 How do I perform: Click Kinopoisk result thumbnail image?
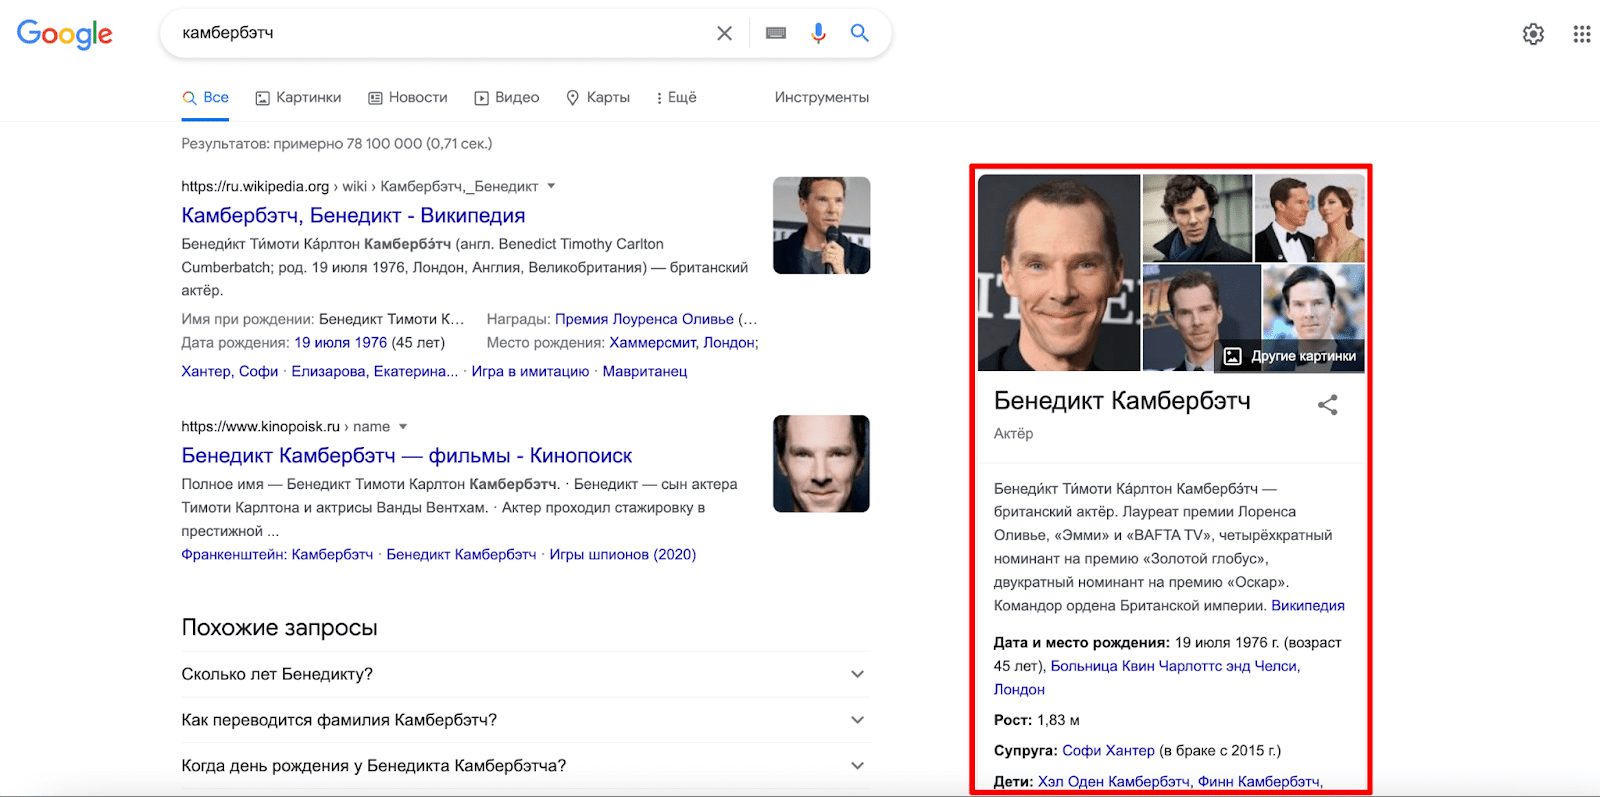point(821,464)
